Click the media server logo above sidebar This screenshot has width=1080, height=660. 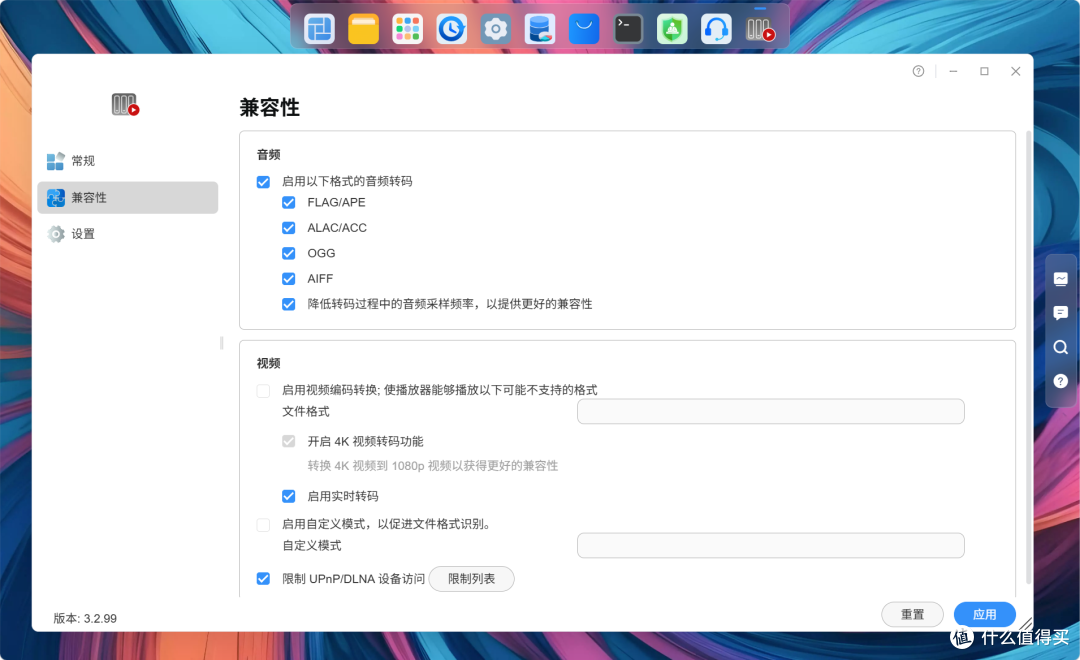[x=125, y=105]
